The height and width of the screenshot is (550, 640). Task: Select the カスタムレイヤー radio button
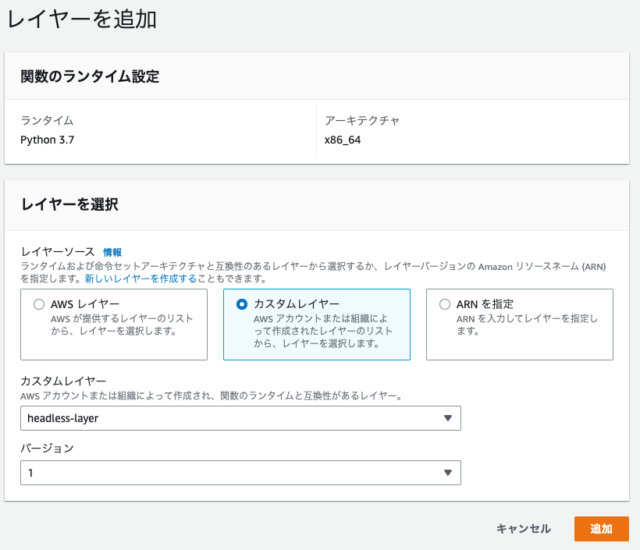click(x=241, y=304)
